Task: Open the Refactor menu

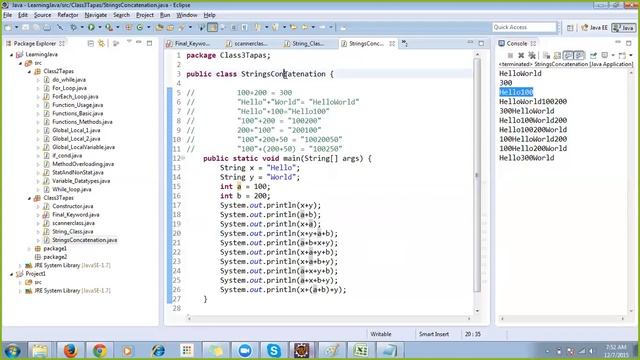Action: [68, 15]
